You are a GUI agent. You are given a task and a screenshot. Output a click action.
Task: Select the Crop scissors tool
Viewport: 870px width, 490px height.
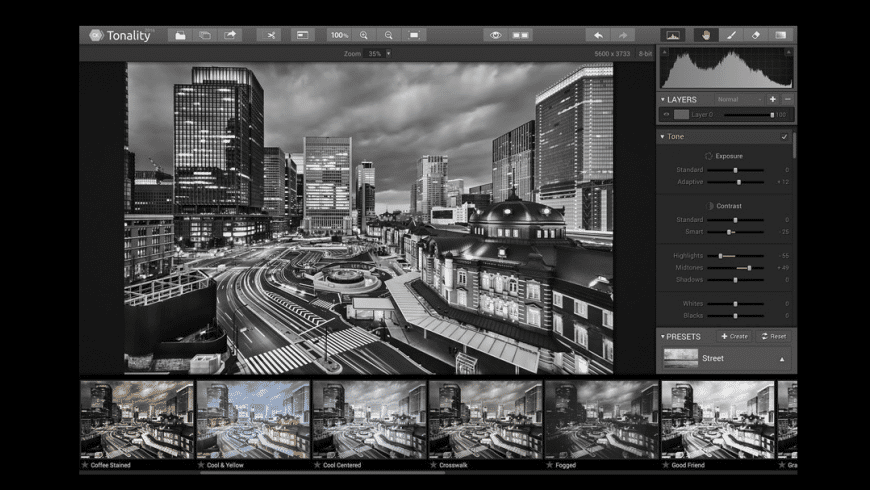point(270,35)
